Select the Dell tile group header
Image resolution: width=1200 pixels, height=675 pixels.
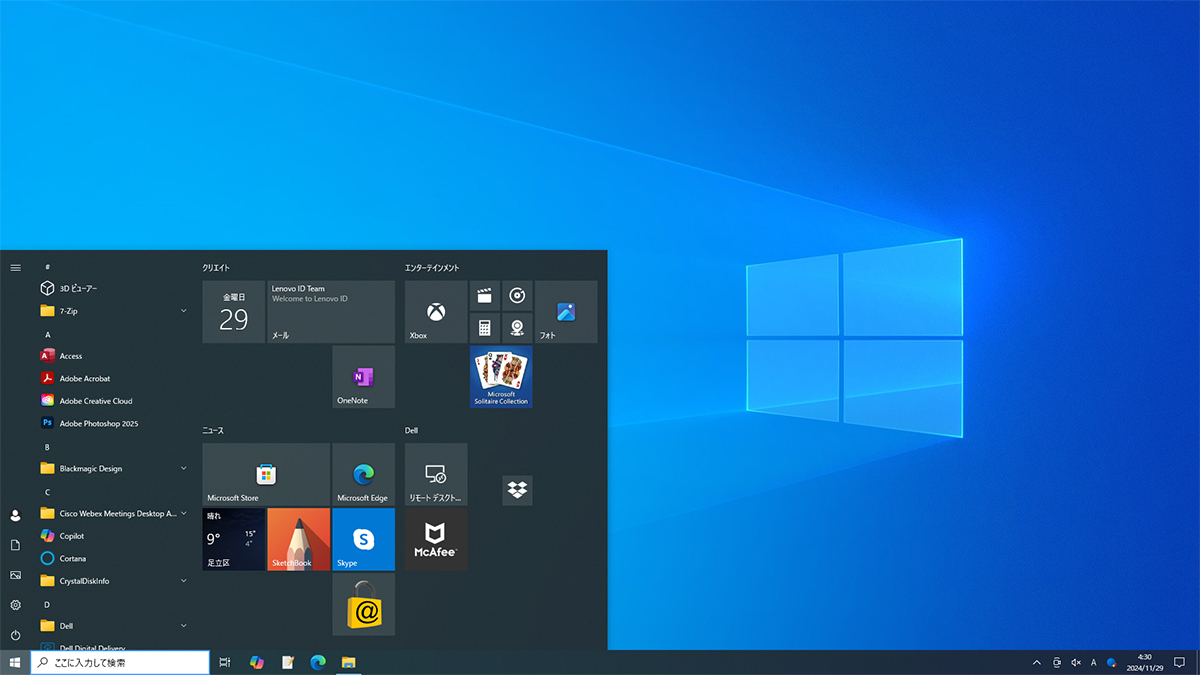pyautogui.click(x=411, y=430)
